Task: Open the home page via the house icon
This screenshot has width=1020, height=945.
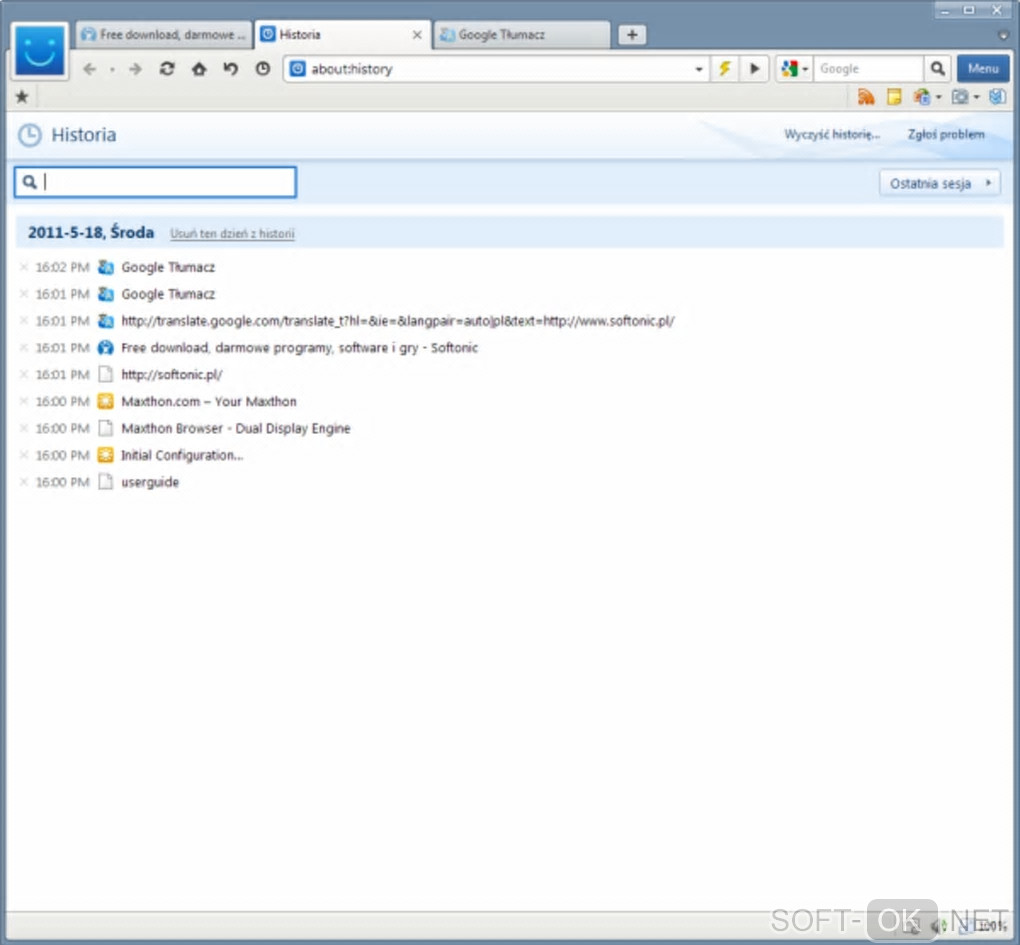Action: tap(199, 69)
